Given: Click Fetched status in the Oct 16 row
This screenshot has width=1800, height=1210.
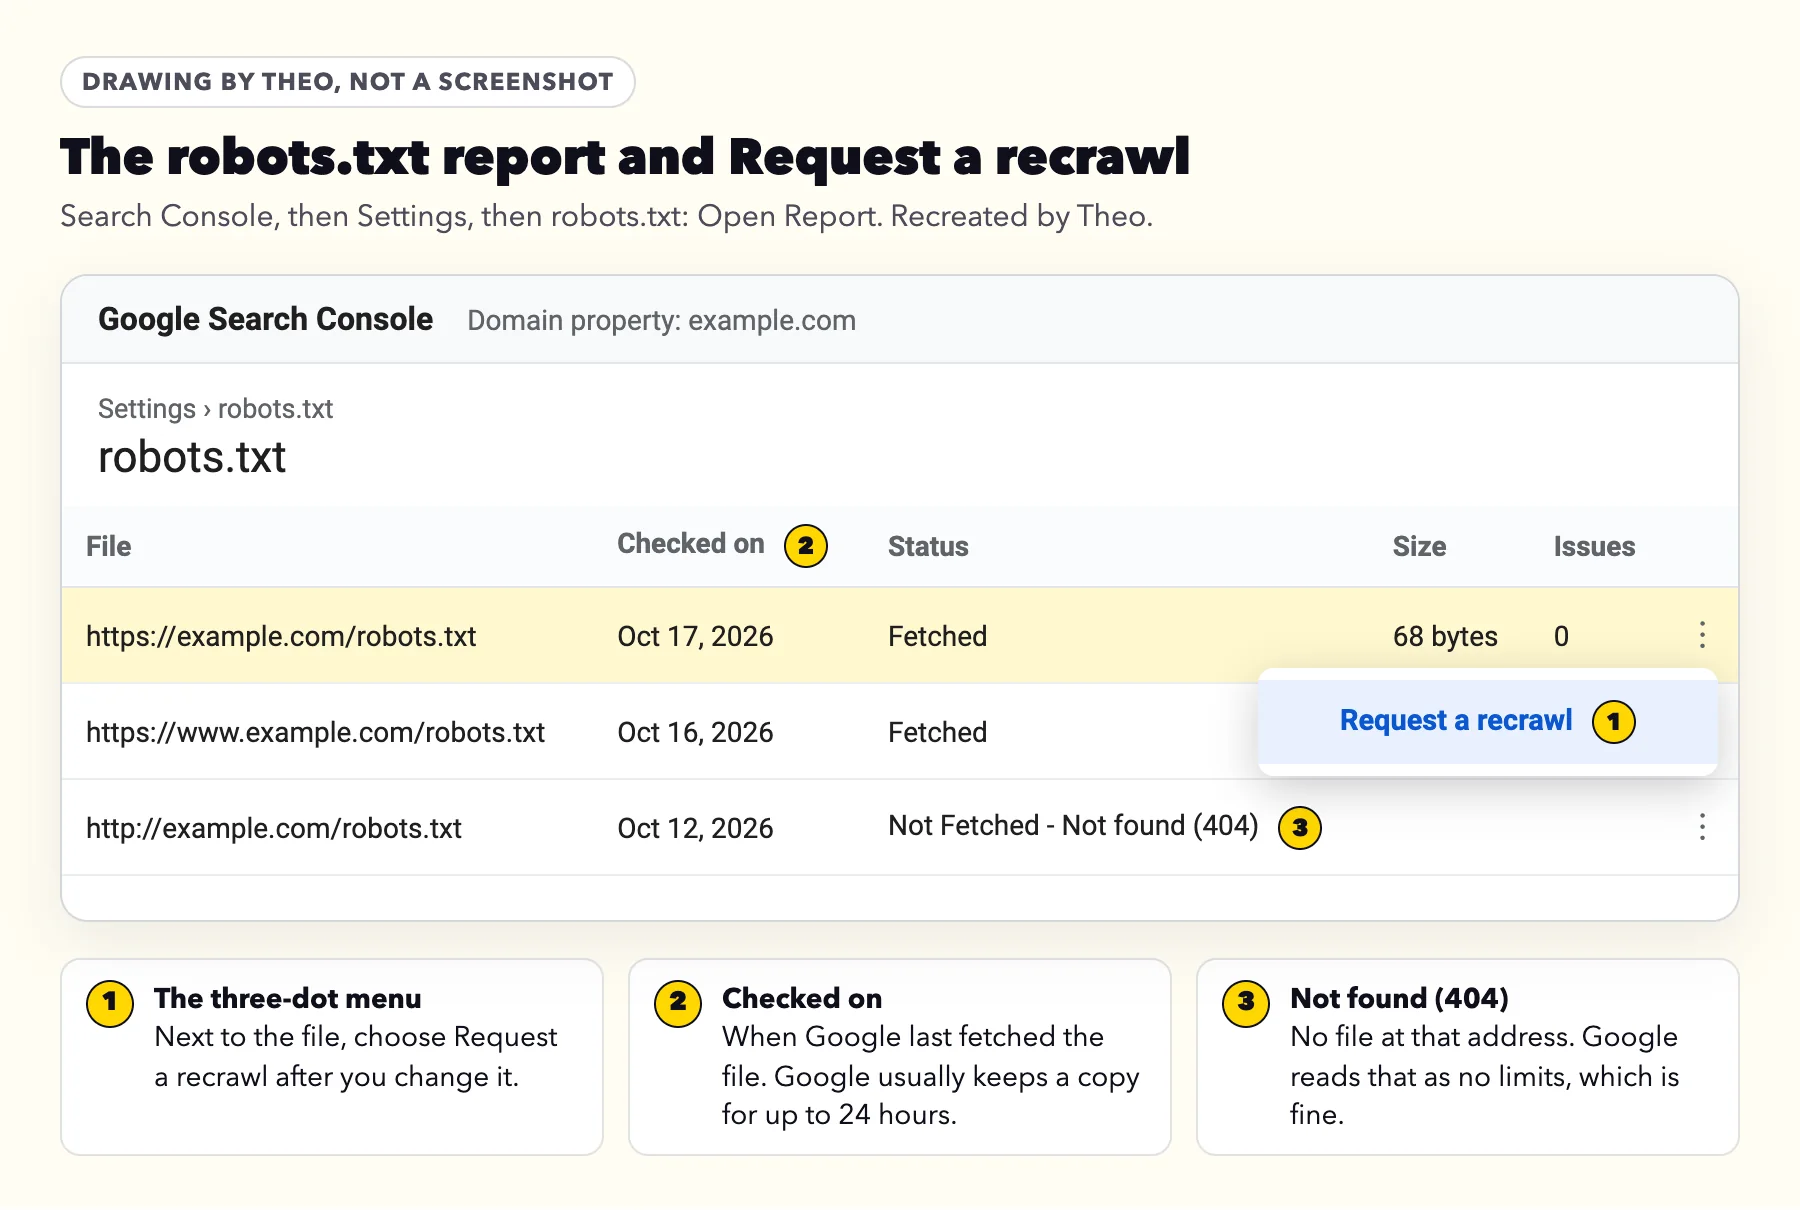Looking at the screenshot, I should [937, 732].
